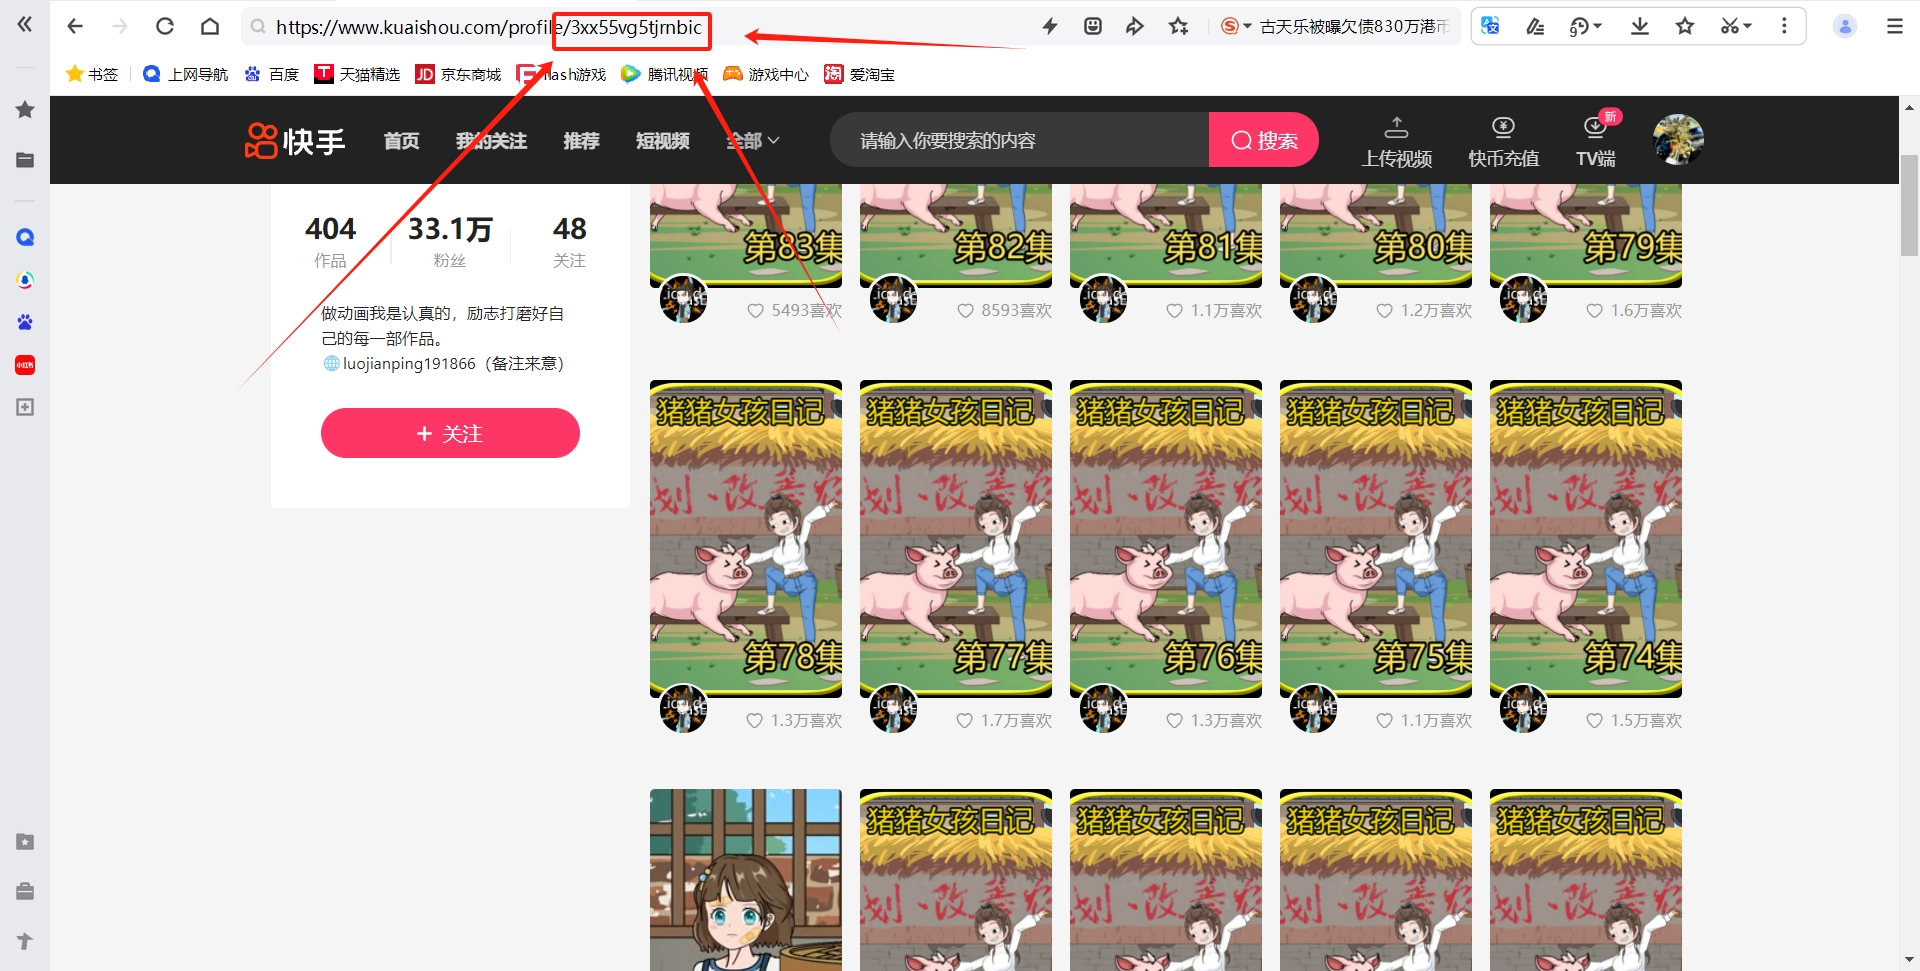Image resolution: width=1920 pixels, height=971 pixels.
Task: Open 百度 bookmark
Action: [272, 74]
